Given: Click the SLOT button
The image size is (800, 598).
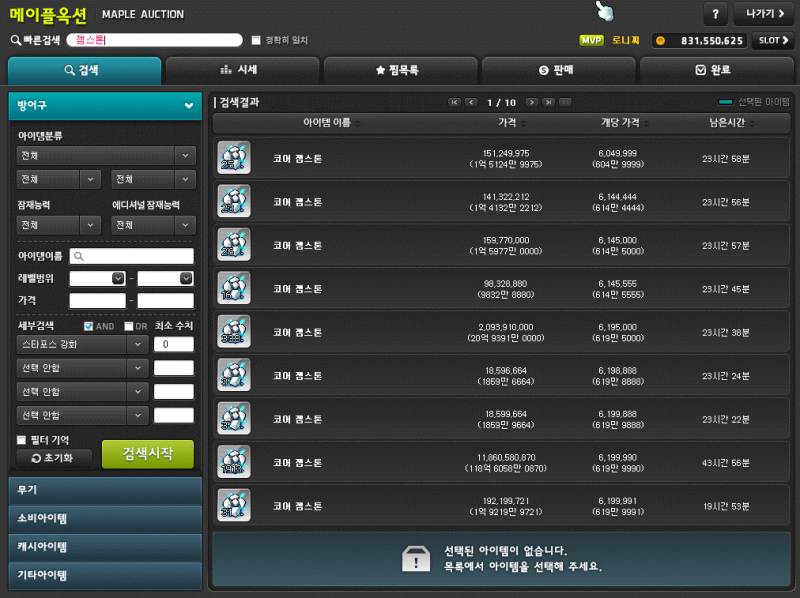Looking at the screenshot, I should pyautogui.click(x=773, y=40).
